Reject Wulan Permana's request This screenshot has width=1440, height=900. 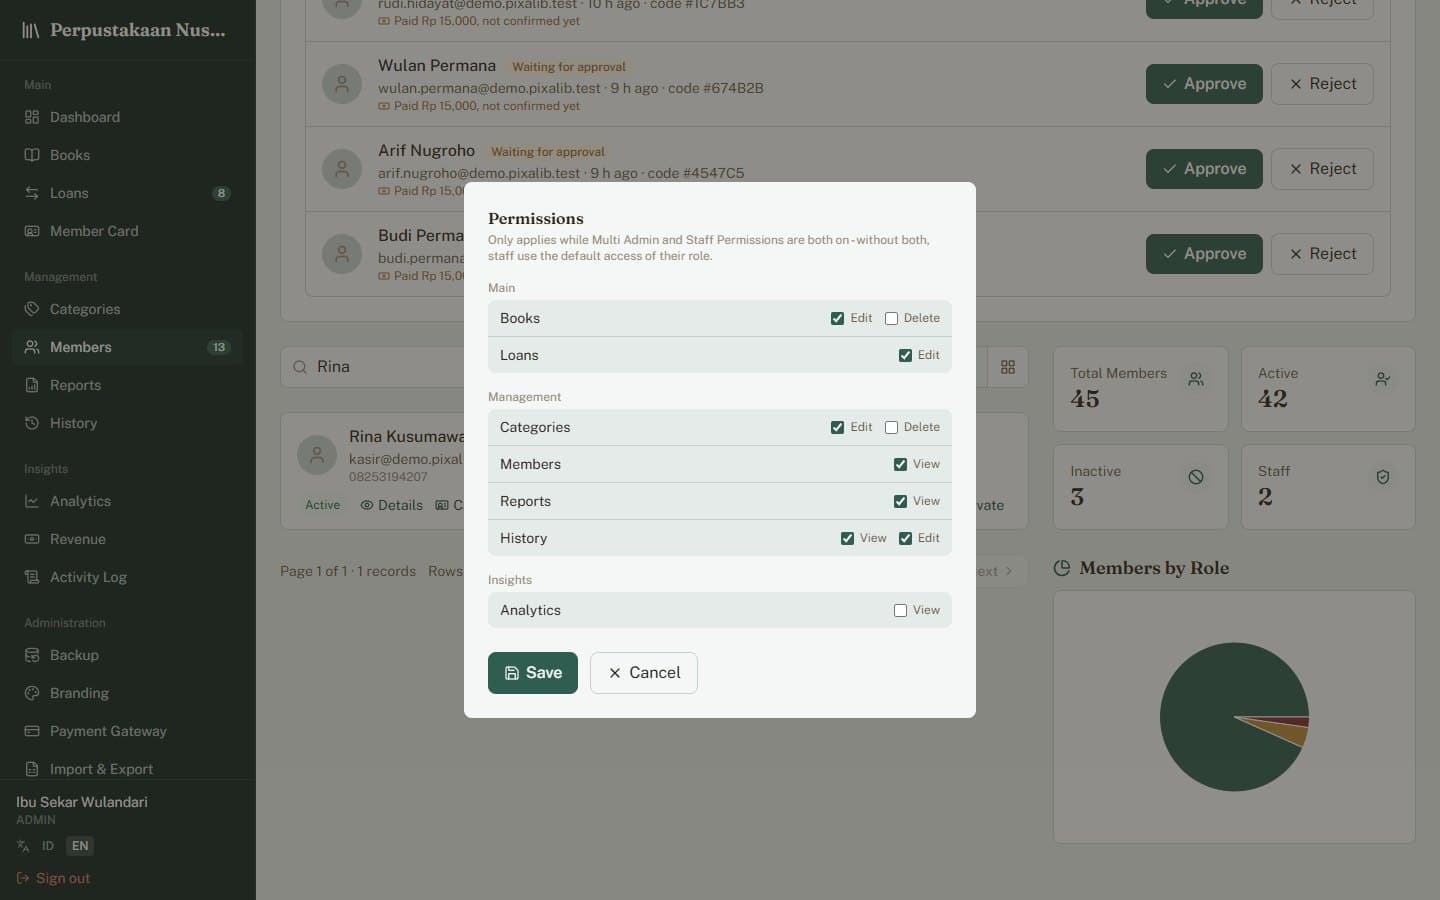tap(1322, 84)
